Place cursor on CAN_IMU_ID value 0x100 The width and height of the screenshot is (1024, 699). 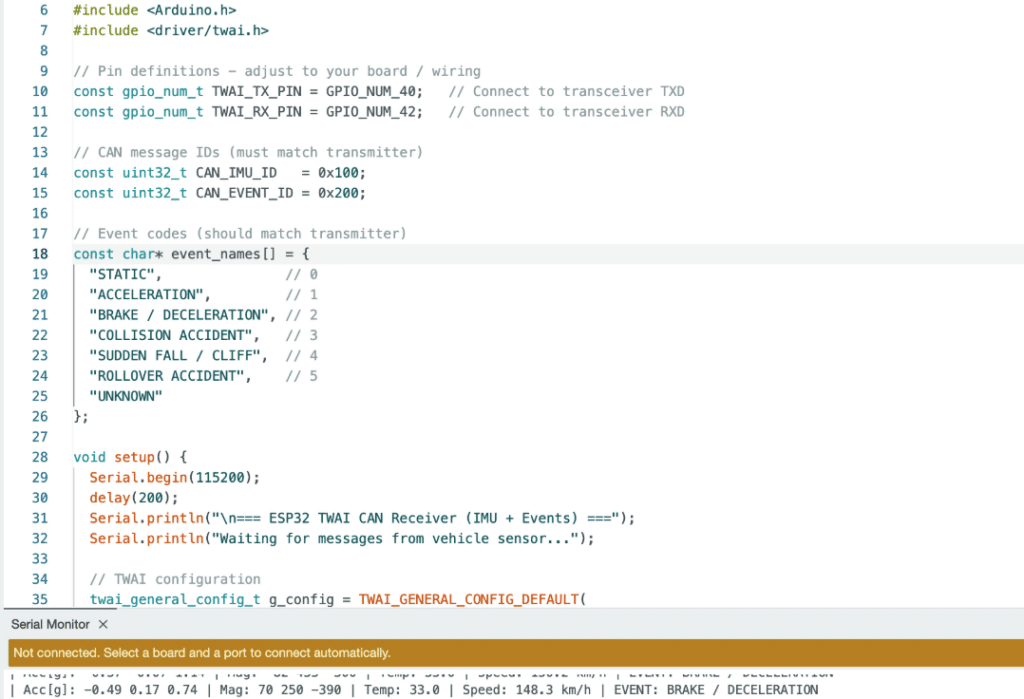click(x=342, y=173)
